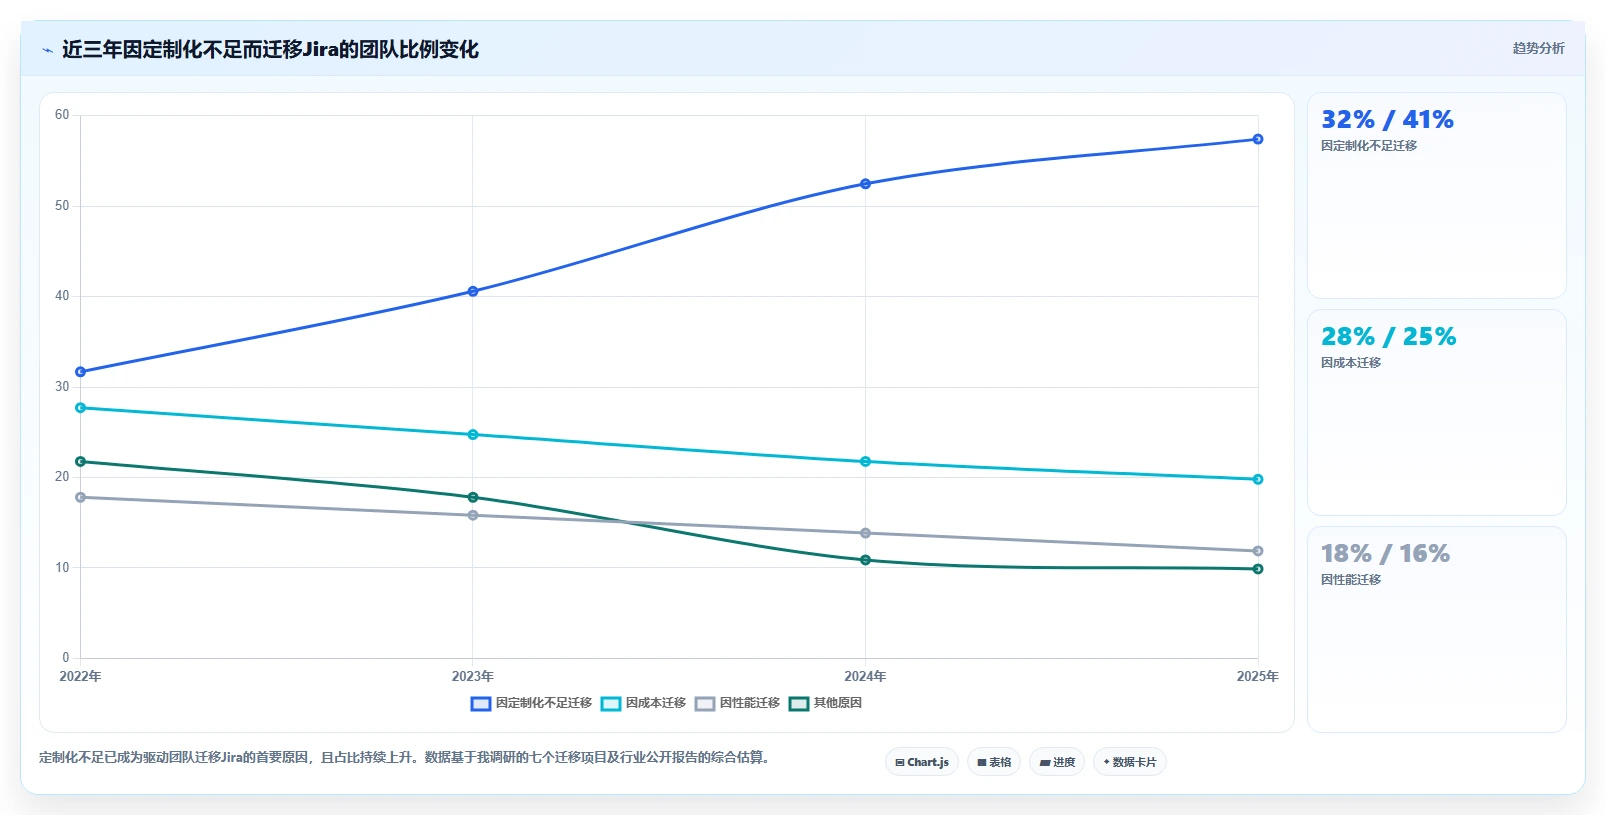Select the 2023年 point on 因成本迁移 line
Screen dimensions: 1606x815
[473, 435]
